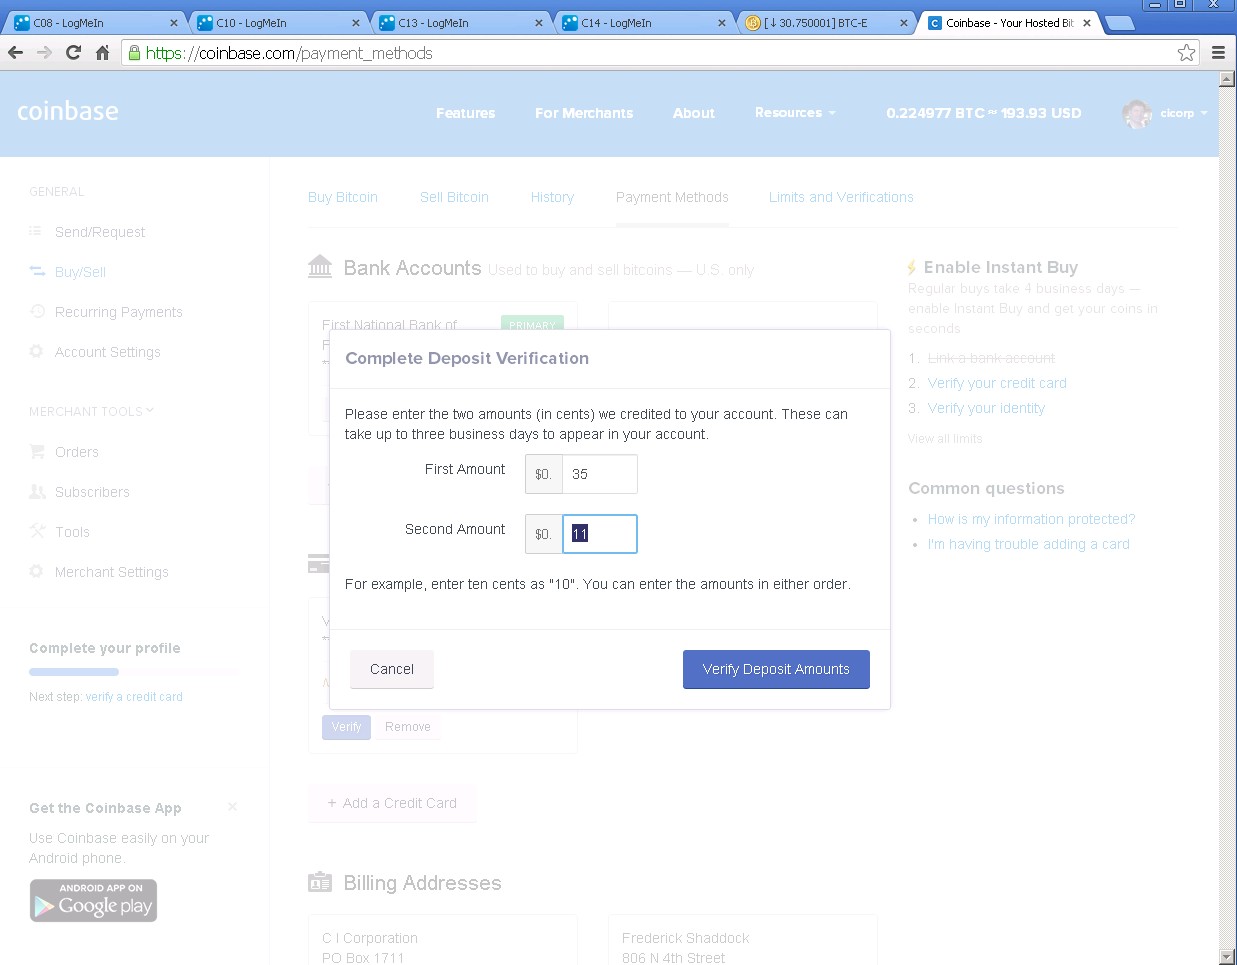
Task: Click the BTC balance in header
Action: pos(984,113)
